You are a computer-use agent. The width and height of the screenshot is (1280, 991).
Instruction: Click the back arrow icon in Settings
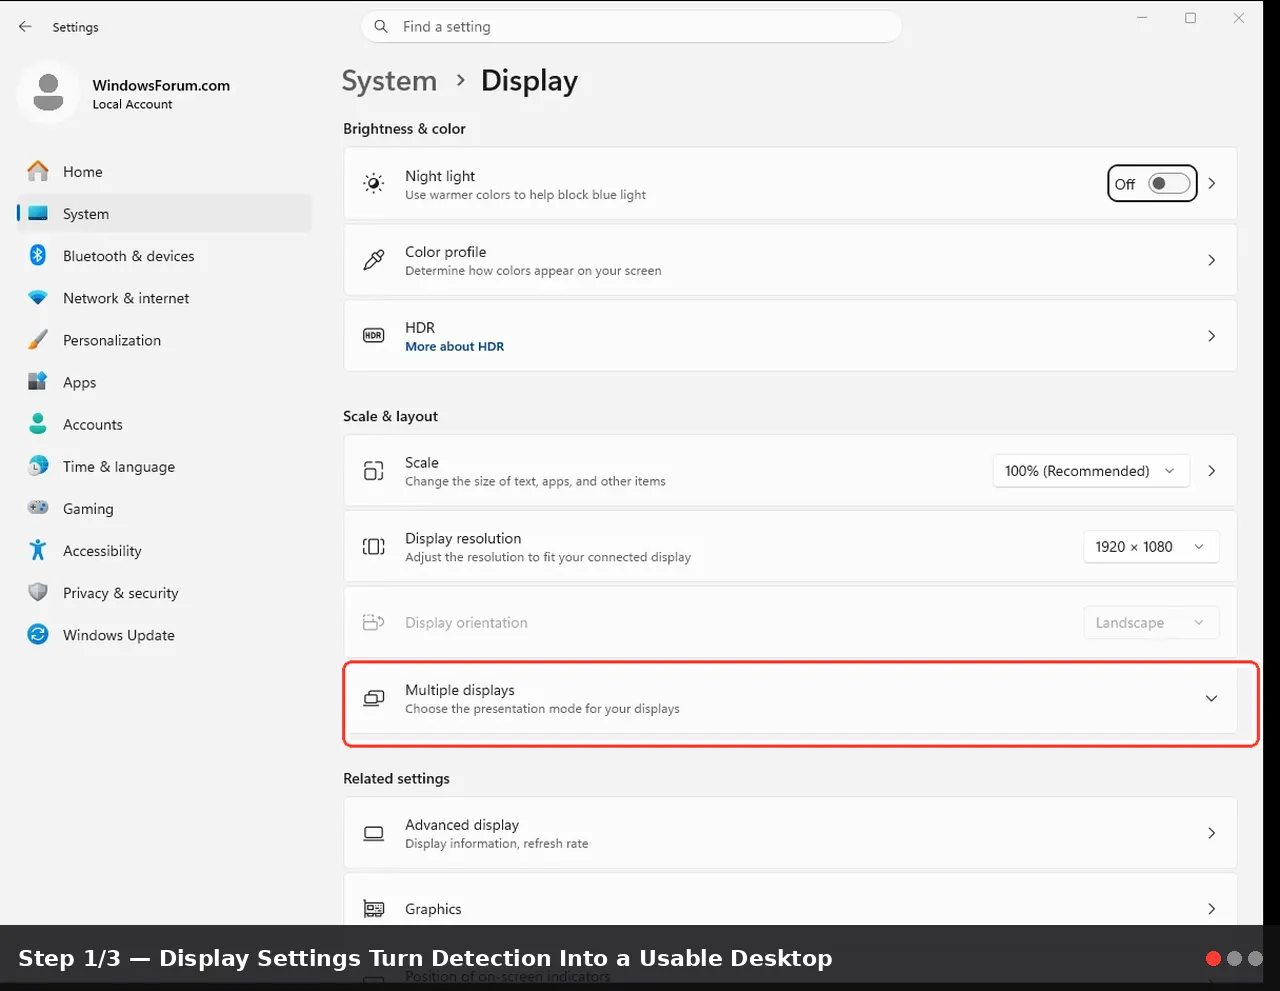(25, 27)
